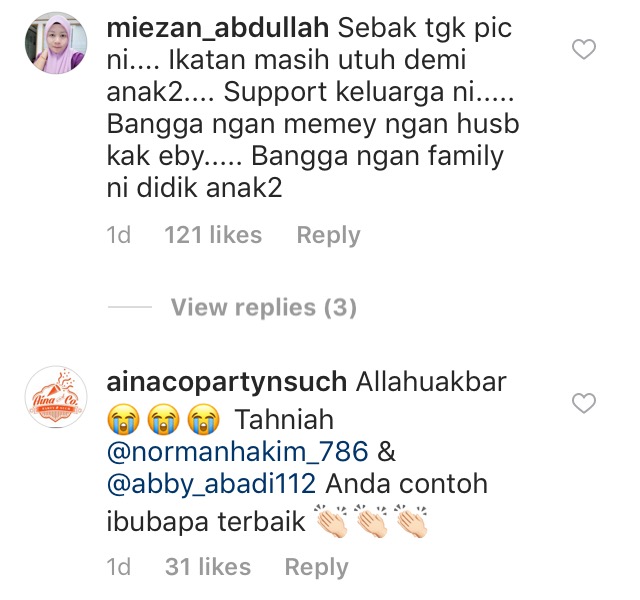
Task: Click the last clapping hands emoji
Action: [x=411, y=521]
